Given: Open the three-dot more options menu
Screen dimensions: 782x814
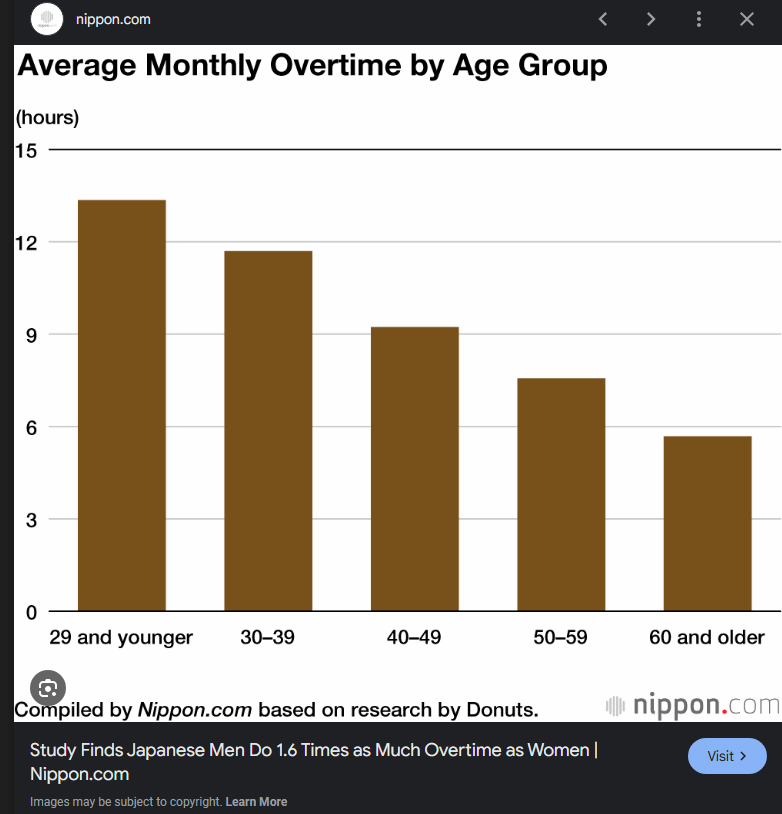Looking at the screenshot, I should pyautogui.click(x=699, y=20).
